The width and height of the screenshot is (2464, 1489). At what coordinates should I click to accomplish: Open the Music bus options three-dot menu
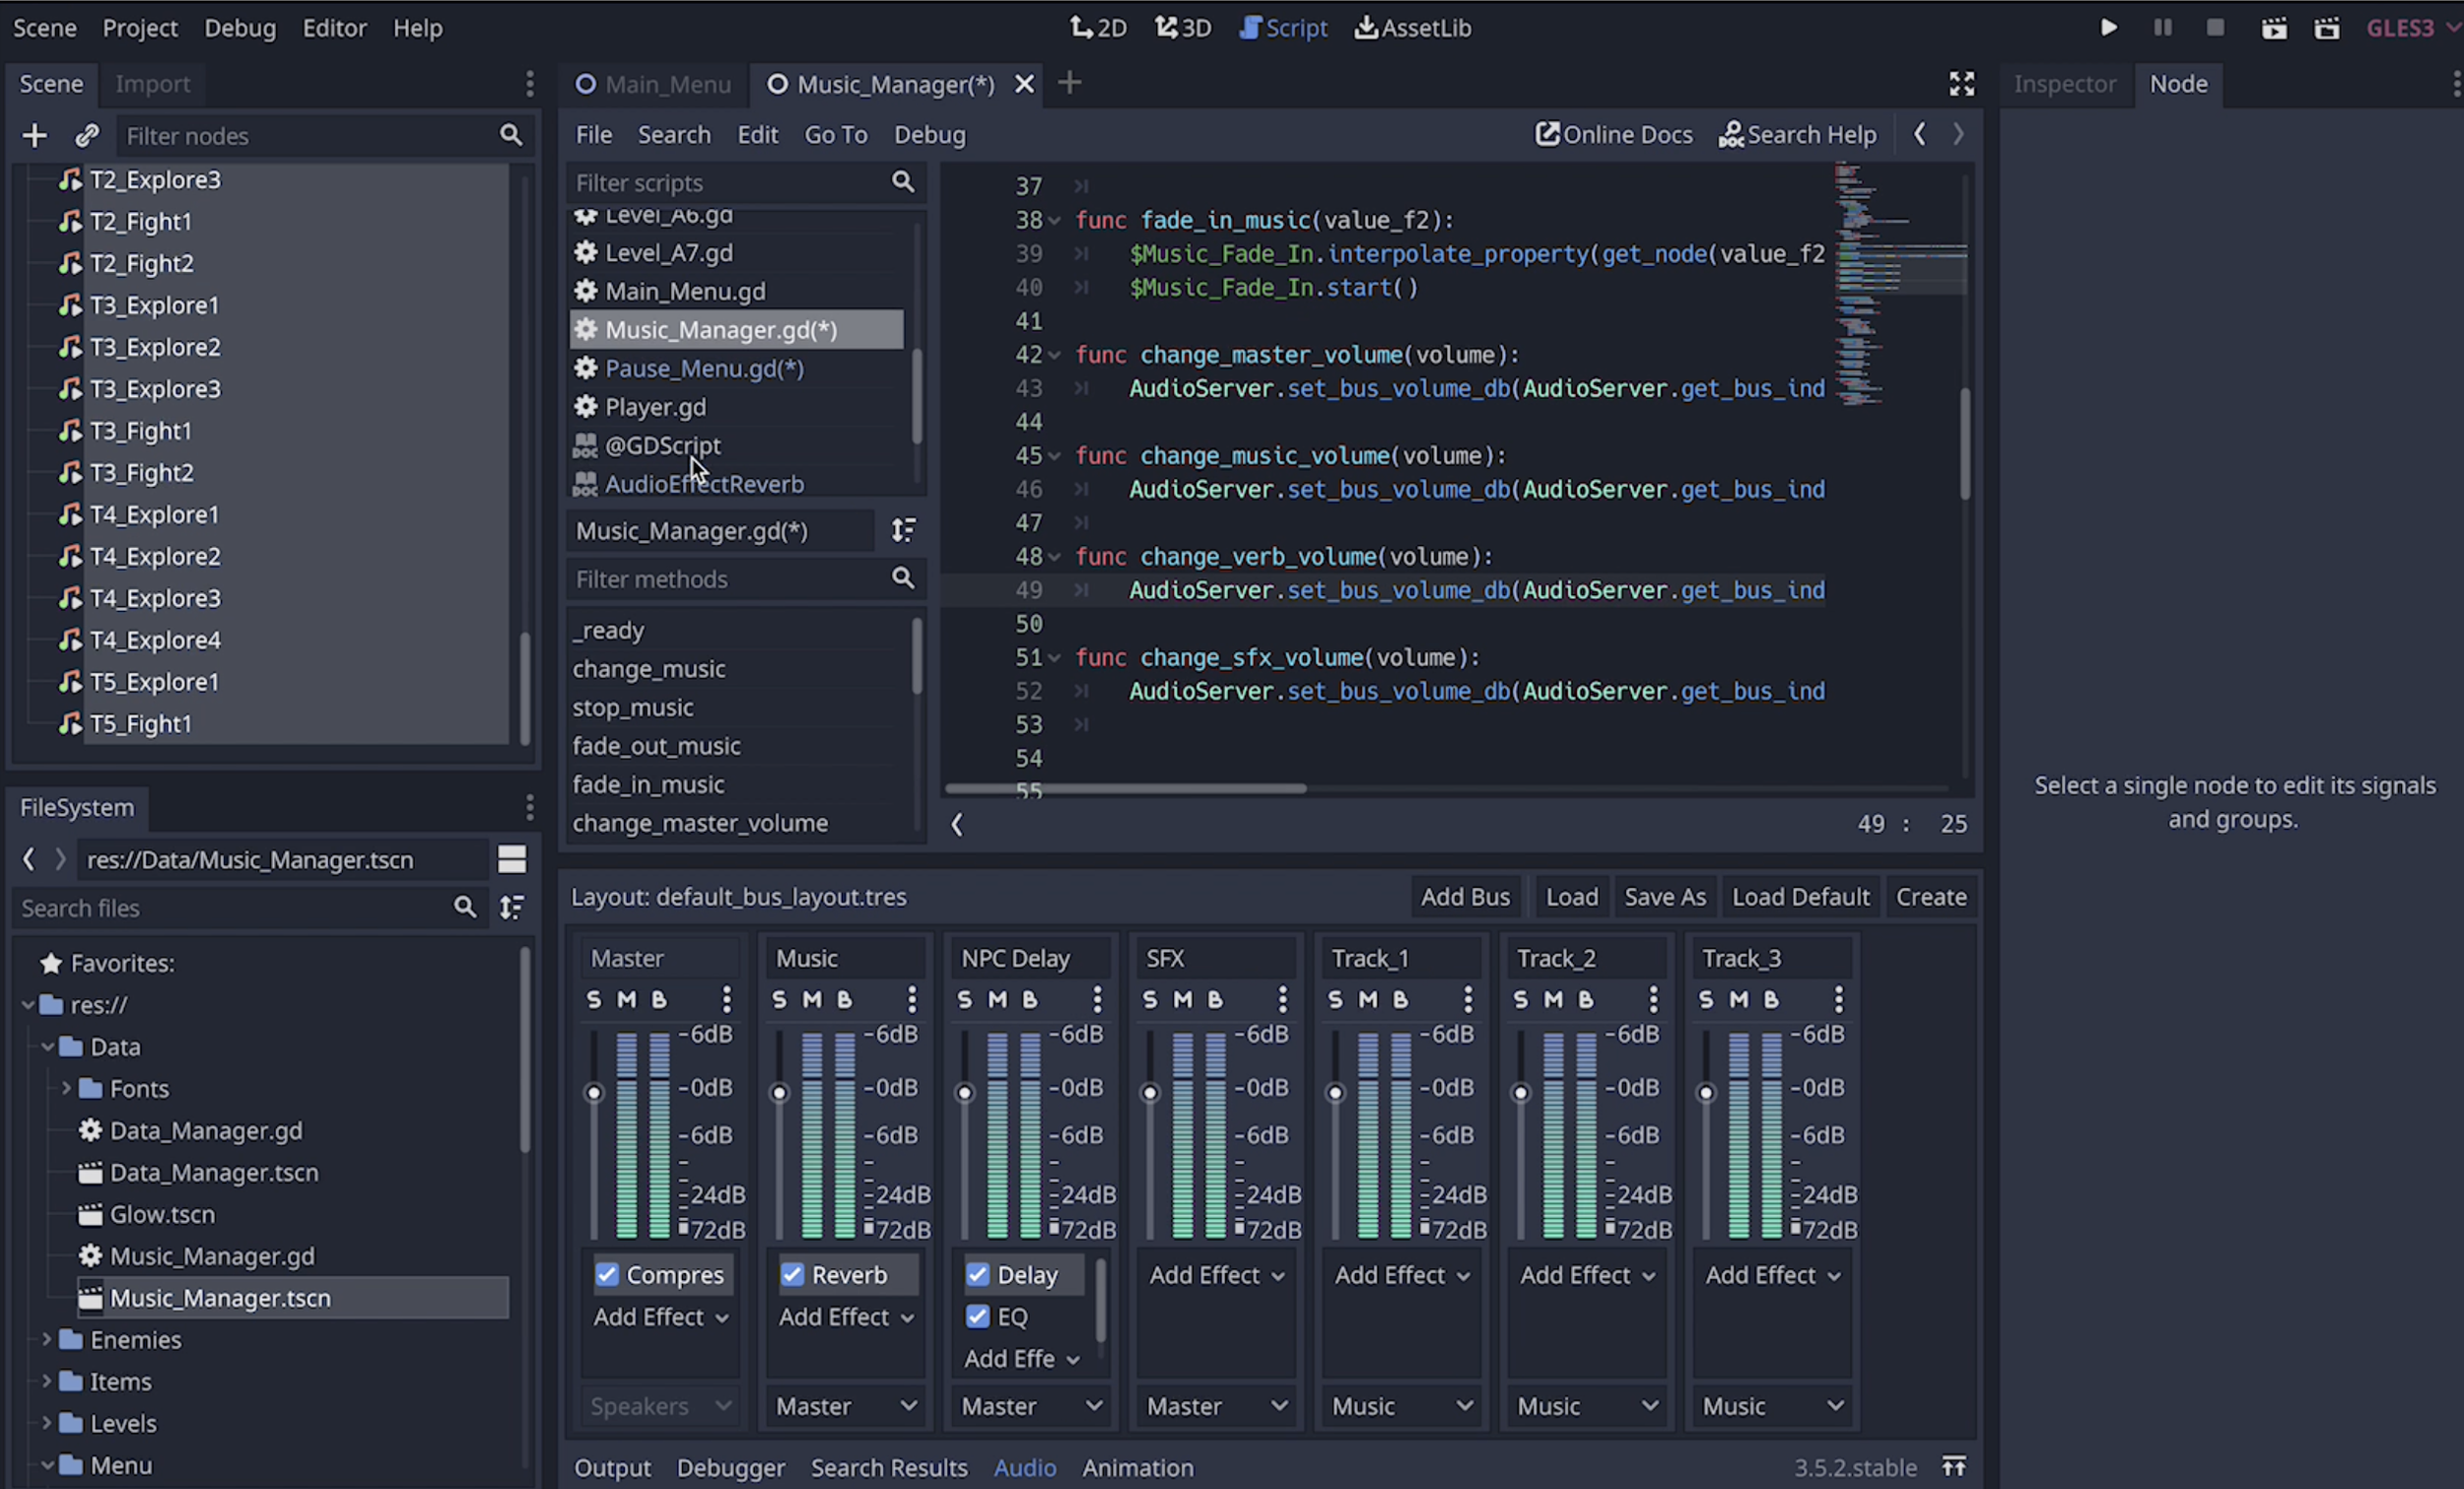[911, 998]
